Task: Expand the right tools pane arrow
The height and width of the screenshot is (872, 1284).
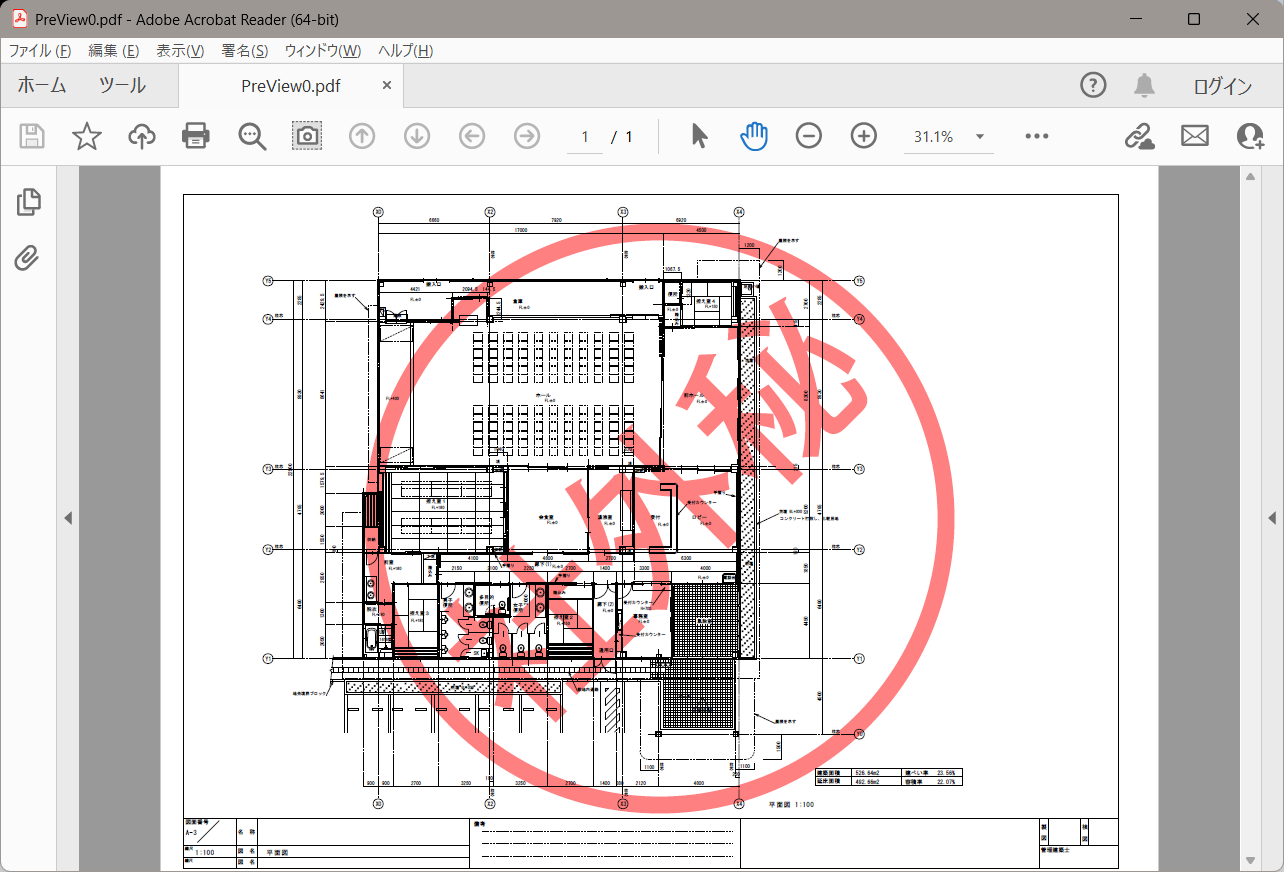Action: tap(1272, 518)
